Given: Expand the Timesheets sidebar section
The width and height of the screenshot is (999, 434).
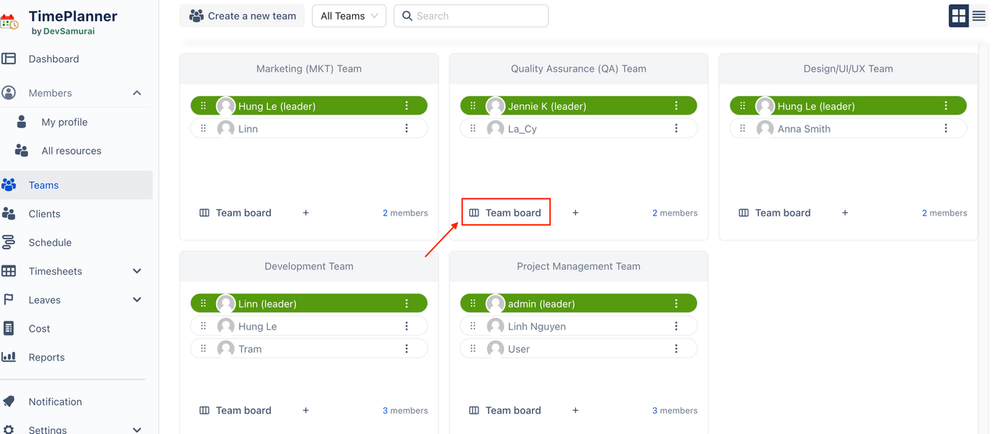Looking at the screenshot, I should click(x=137, y=271).
